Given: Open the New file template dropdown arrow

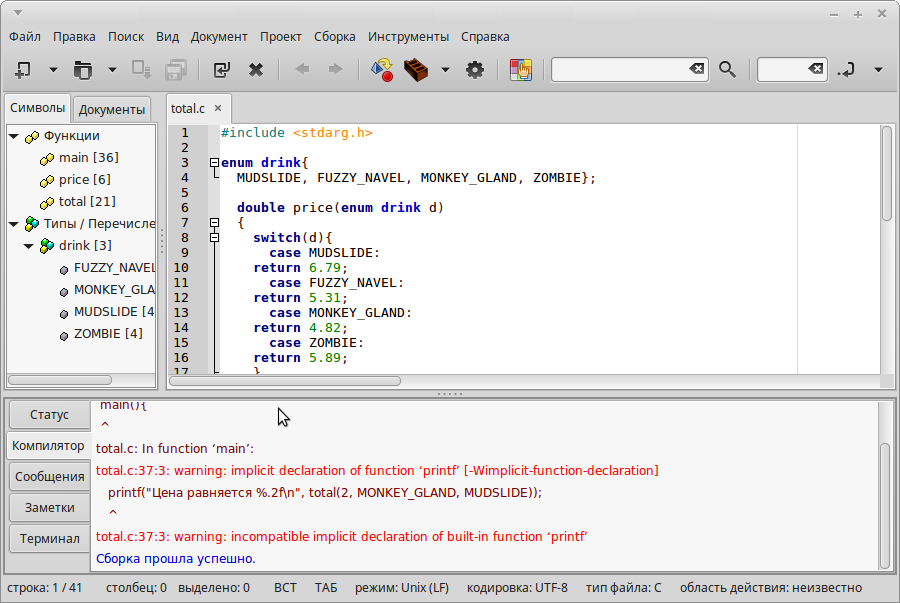Looking at the screenshot, I should click(53, 70).
